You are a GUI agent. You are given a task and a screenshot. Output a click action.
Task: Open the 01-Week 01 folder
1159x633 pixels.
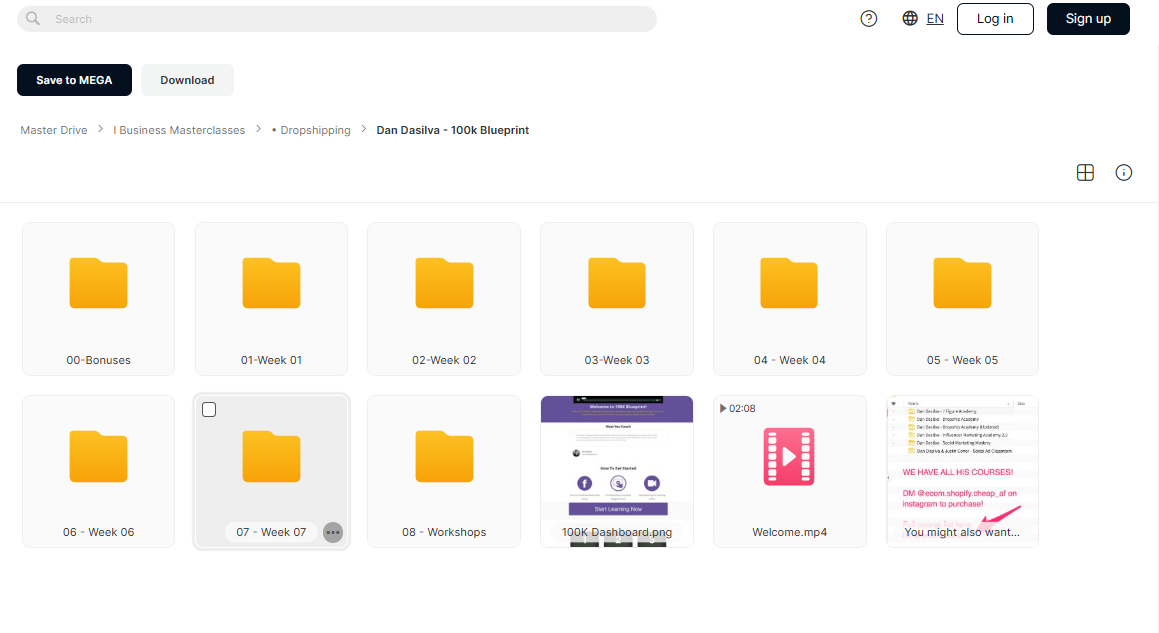tap(271, 299)
